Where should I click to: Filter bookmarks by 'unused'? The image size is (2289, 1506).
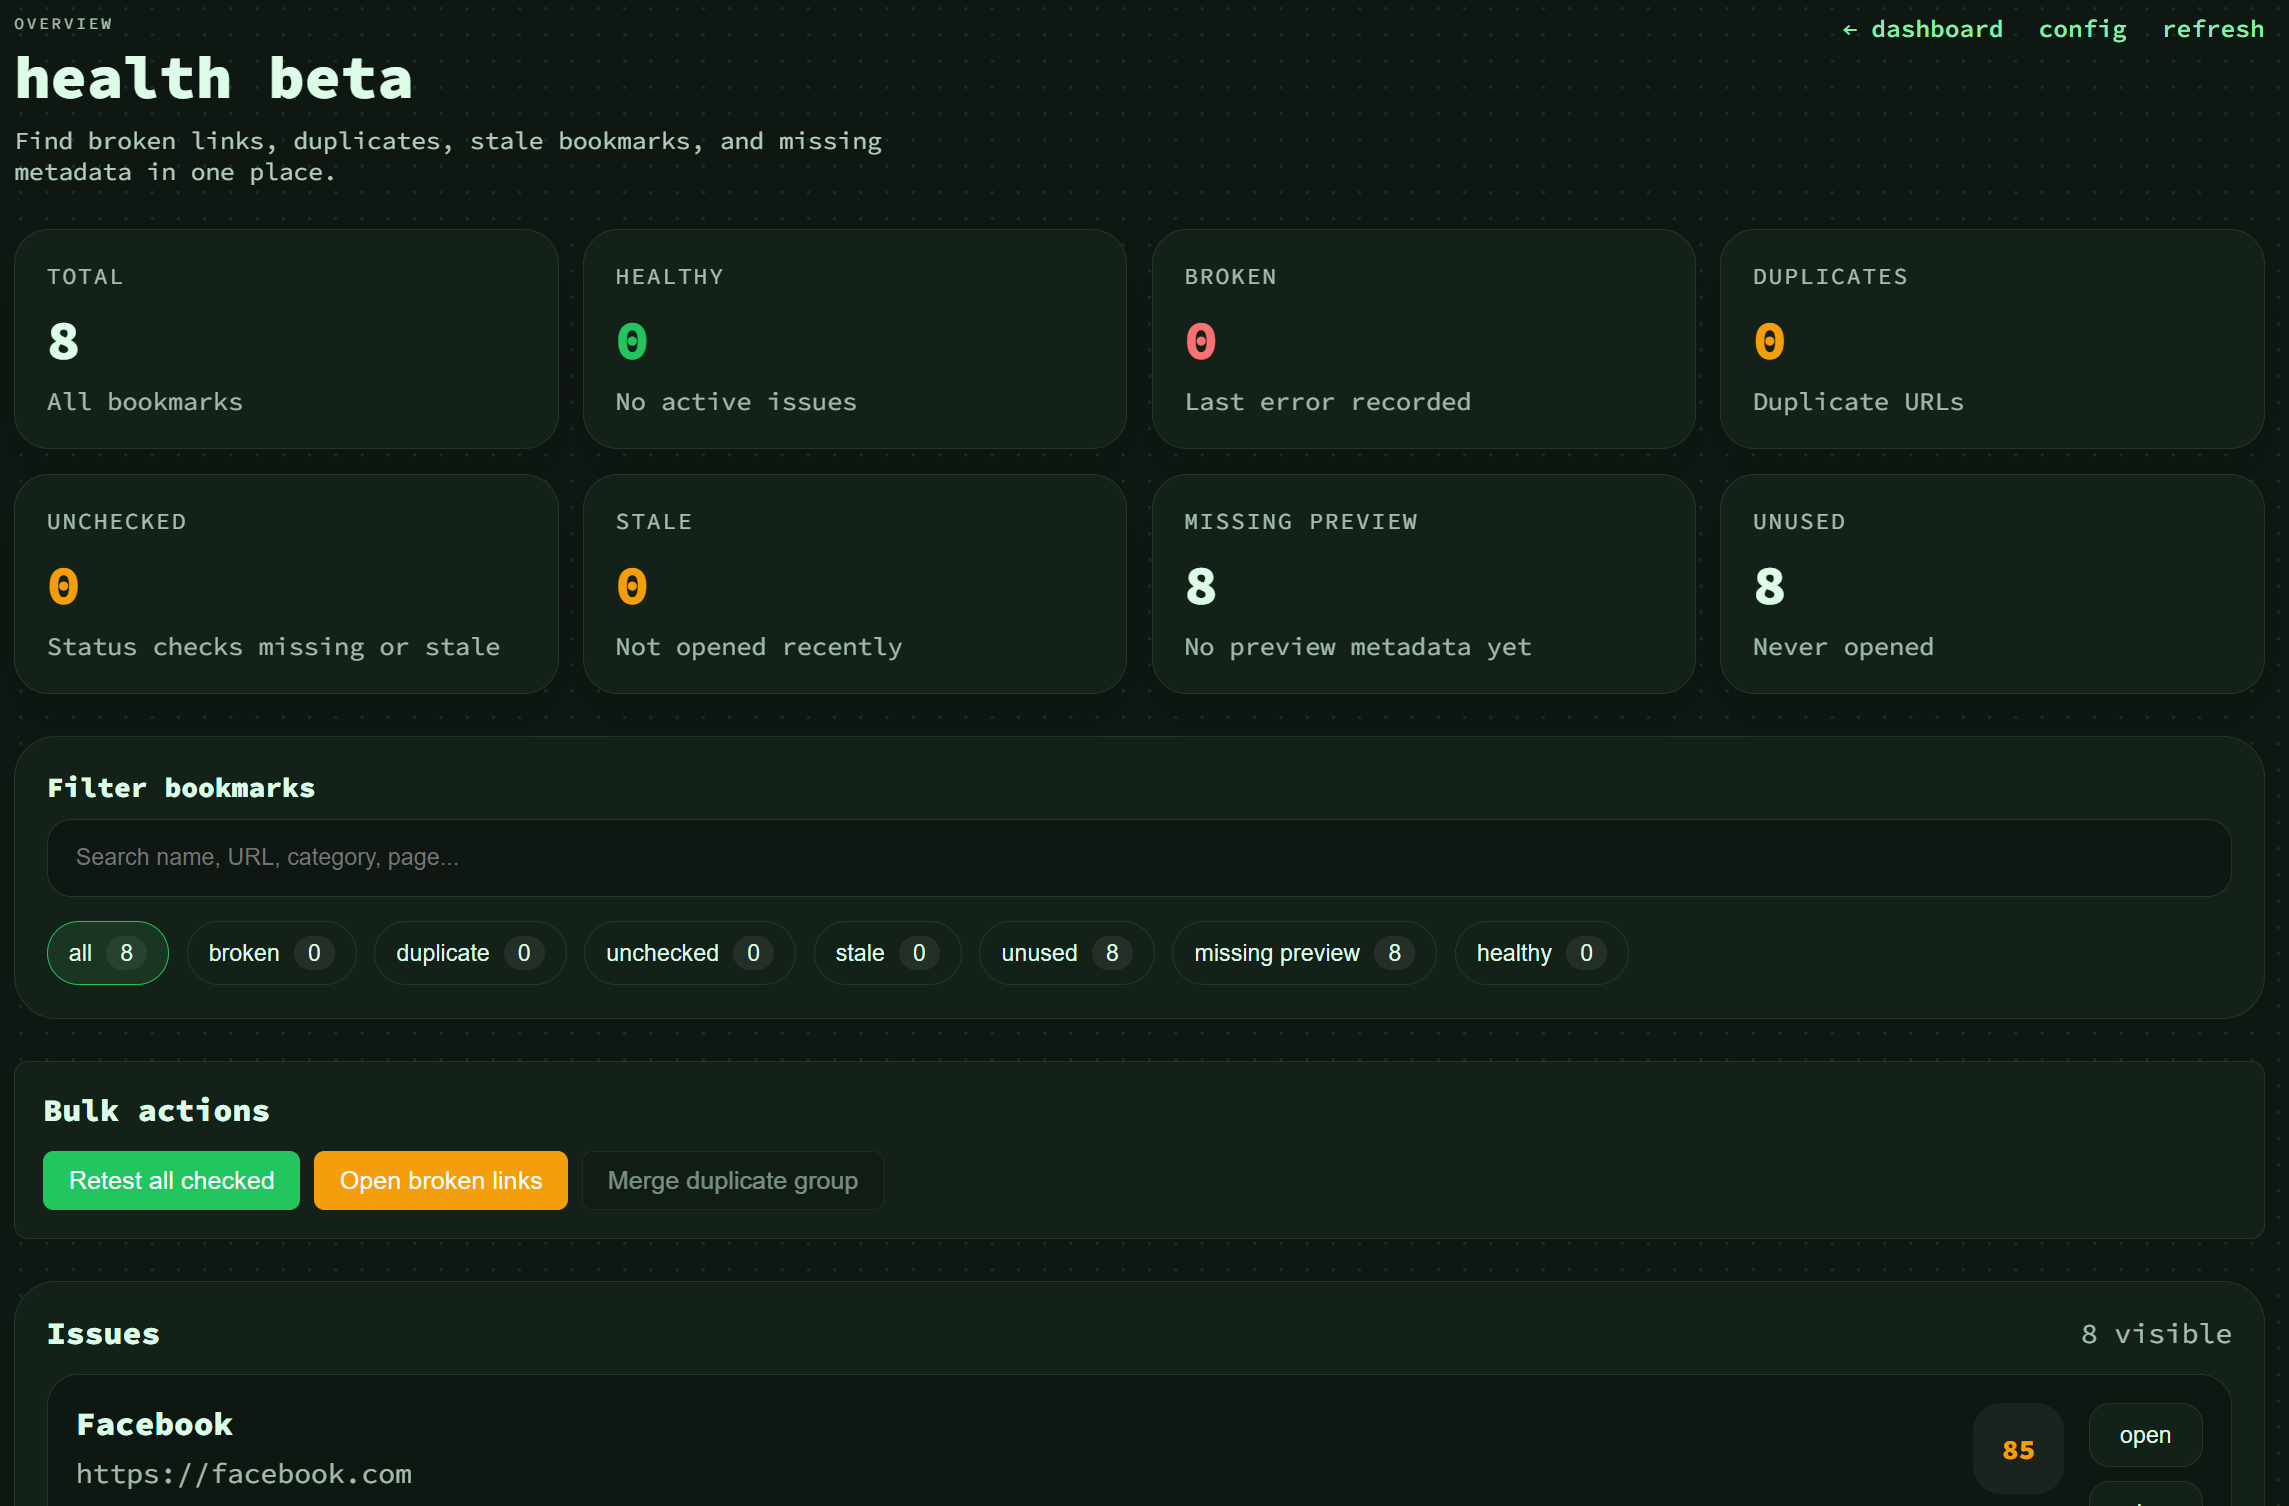[x=1066, y=953]
